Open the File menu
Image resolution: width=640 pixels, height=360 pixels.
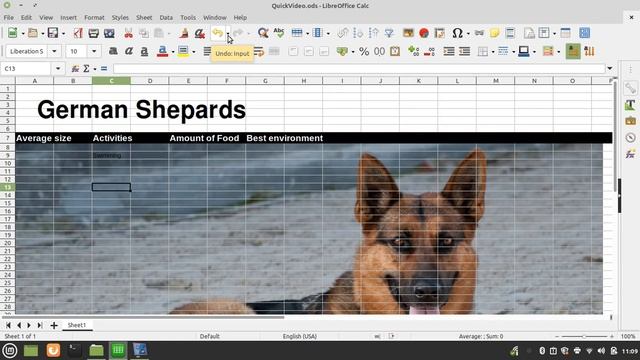[9, 18]
